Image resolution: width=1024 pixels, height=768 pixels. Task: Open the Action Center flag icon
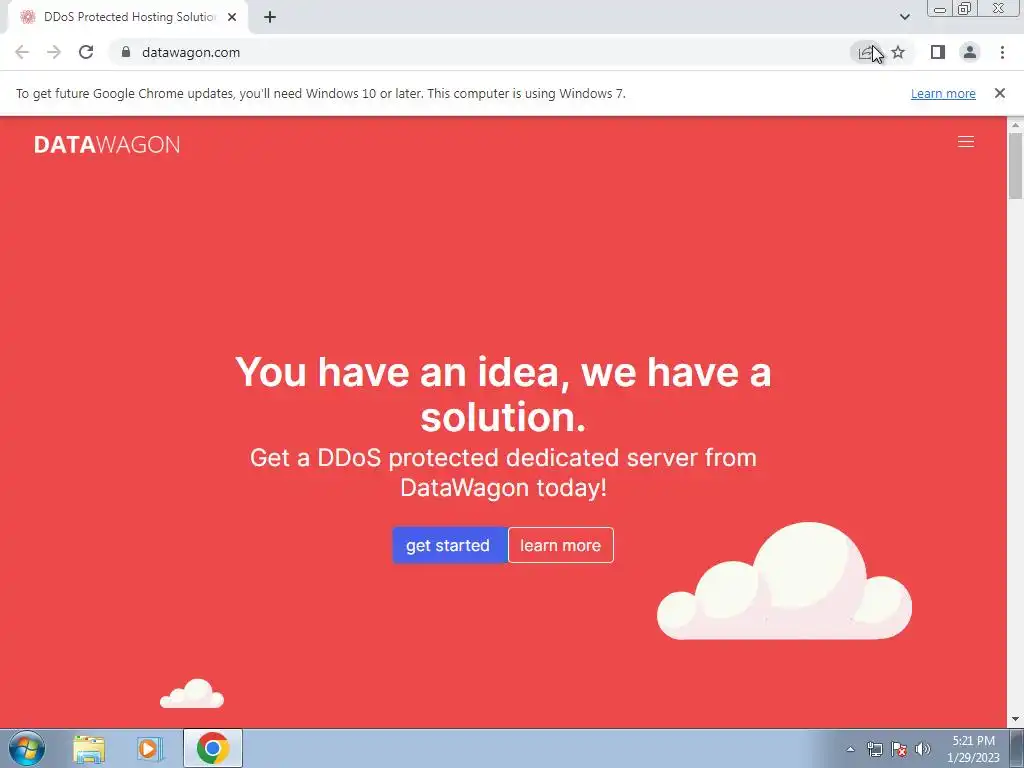point(899,749)
